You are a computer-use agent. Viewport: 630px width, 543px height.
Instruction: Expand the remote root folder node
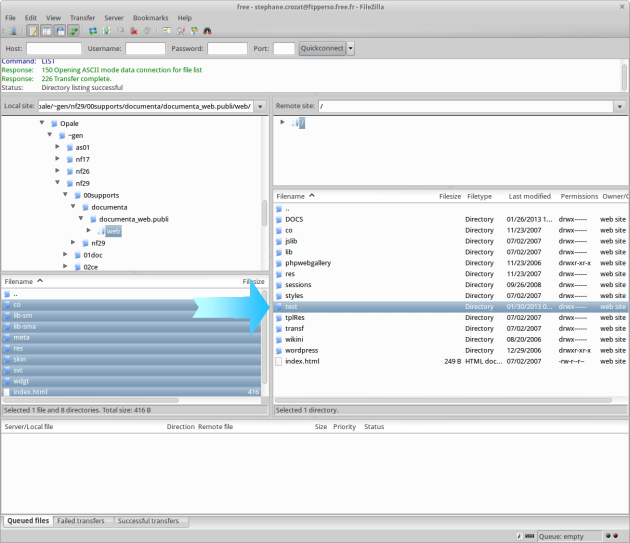point(282,122)
